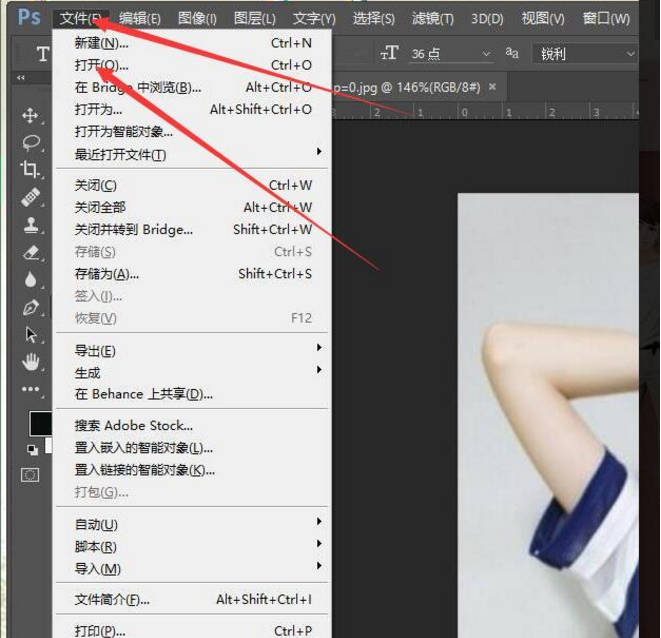
Task: Open the 编辑(E) menu
Action: pyautogui.click(x=140, y=19)
